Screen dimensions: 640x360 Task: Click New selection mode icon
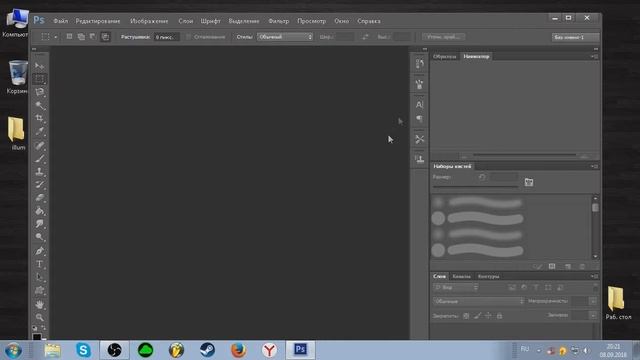coord(69,37)
